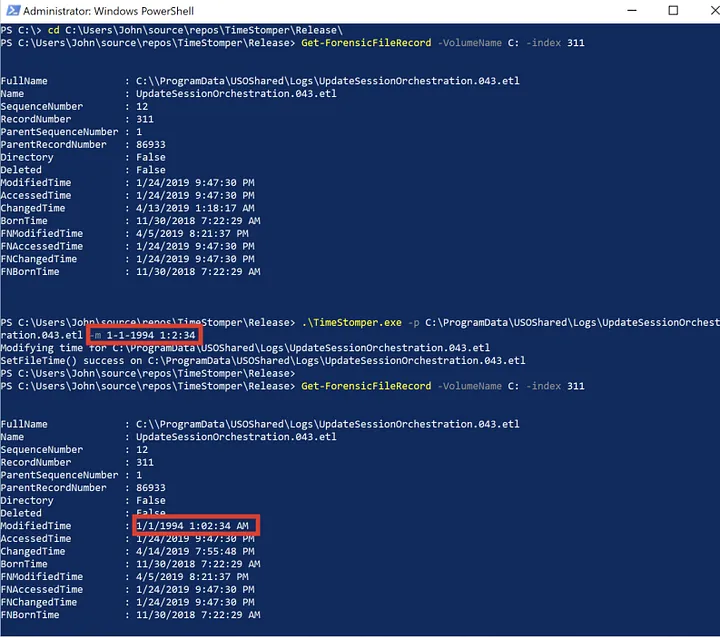Click the red-boxed "-m 1-1-1994 1:2:34" argument
The width and height of the screenshot is (720, 637).
click(x=144, y=334)
